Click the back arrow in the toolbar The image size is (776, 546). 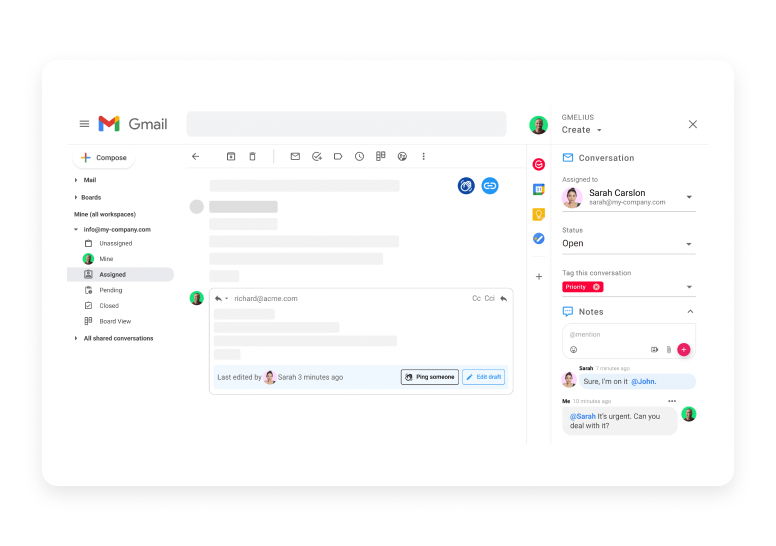tap(195, 156)
